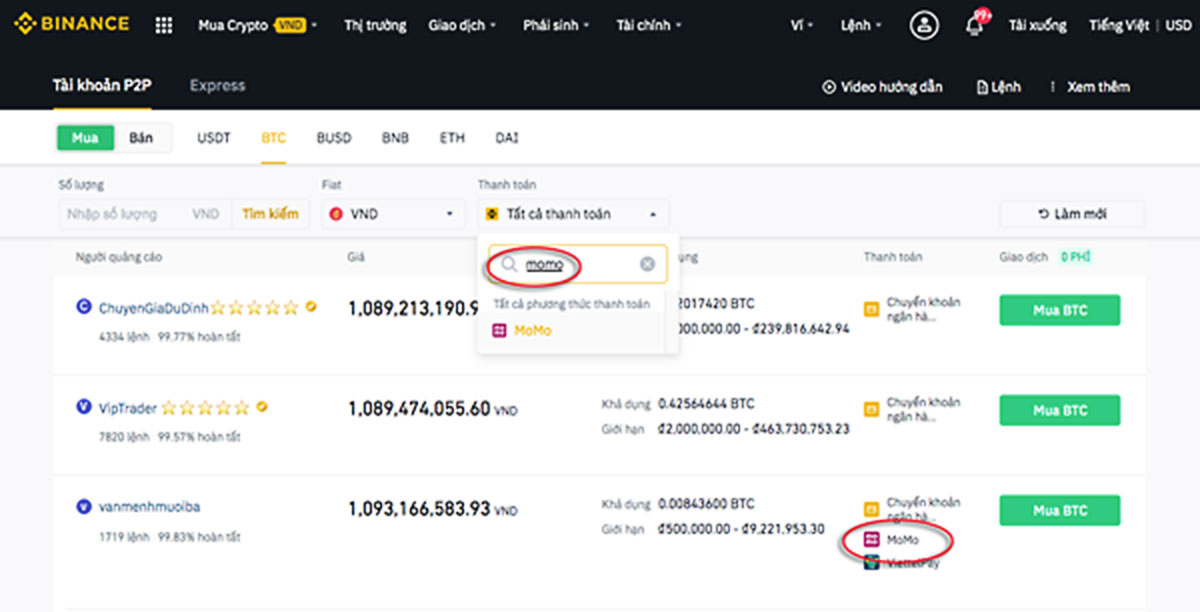Screen dimensions: 1200x612
Task: Switch to the Express tab
Action: click(x=217, y=86)
